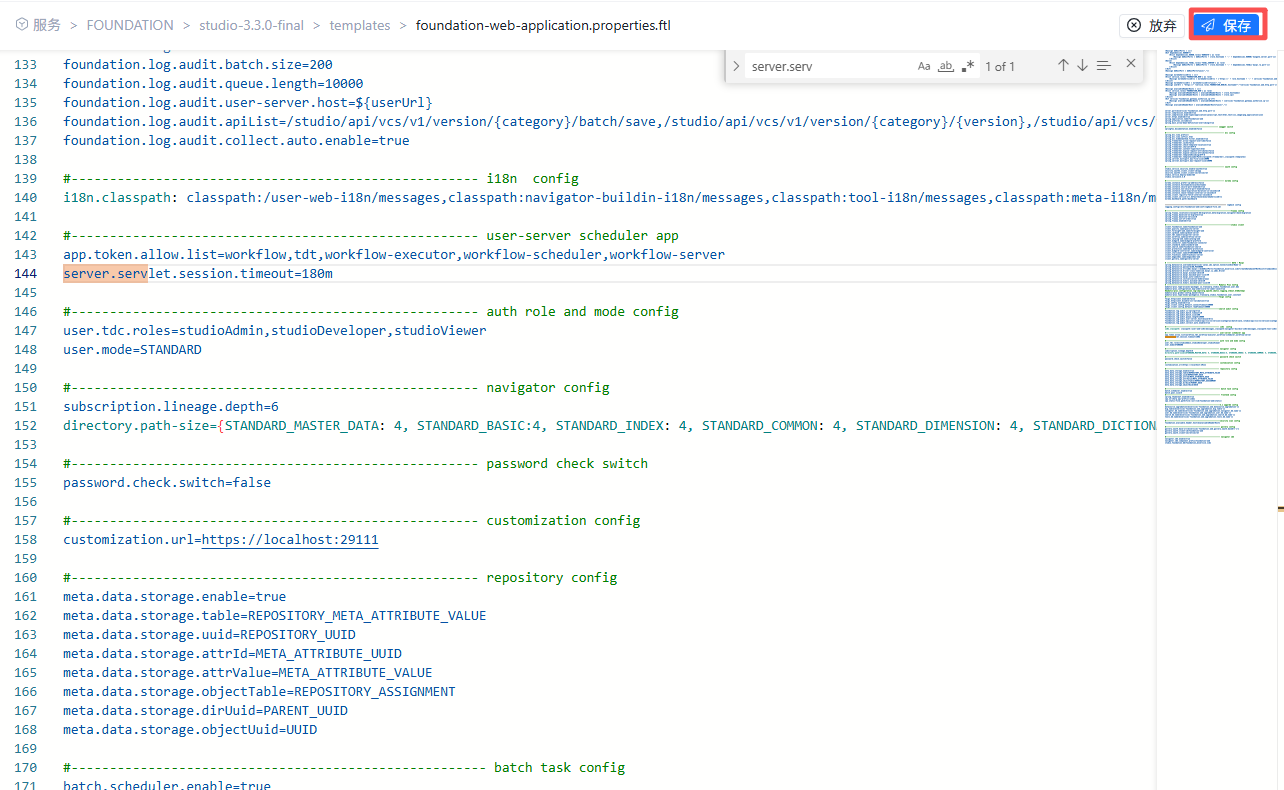Viewport: 1284px width, 790px height.
Task: Go to next match arrow
Action: [1082, 65]
